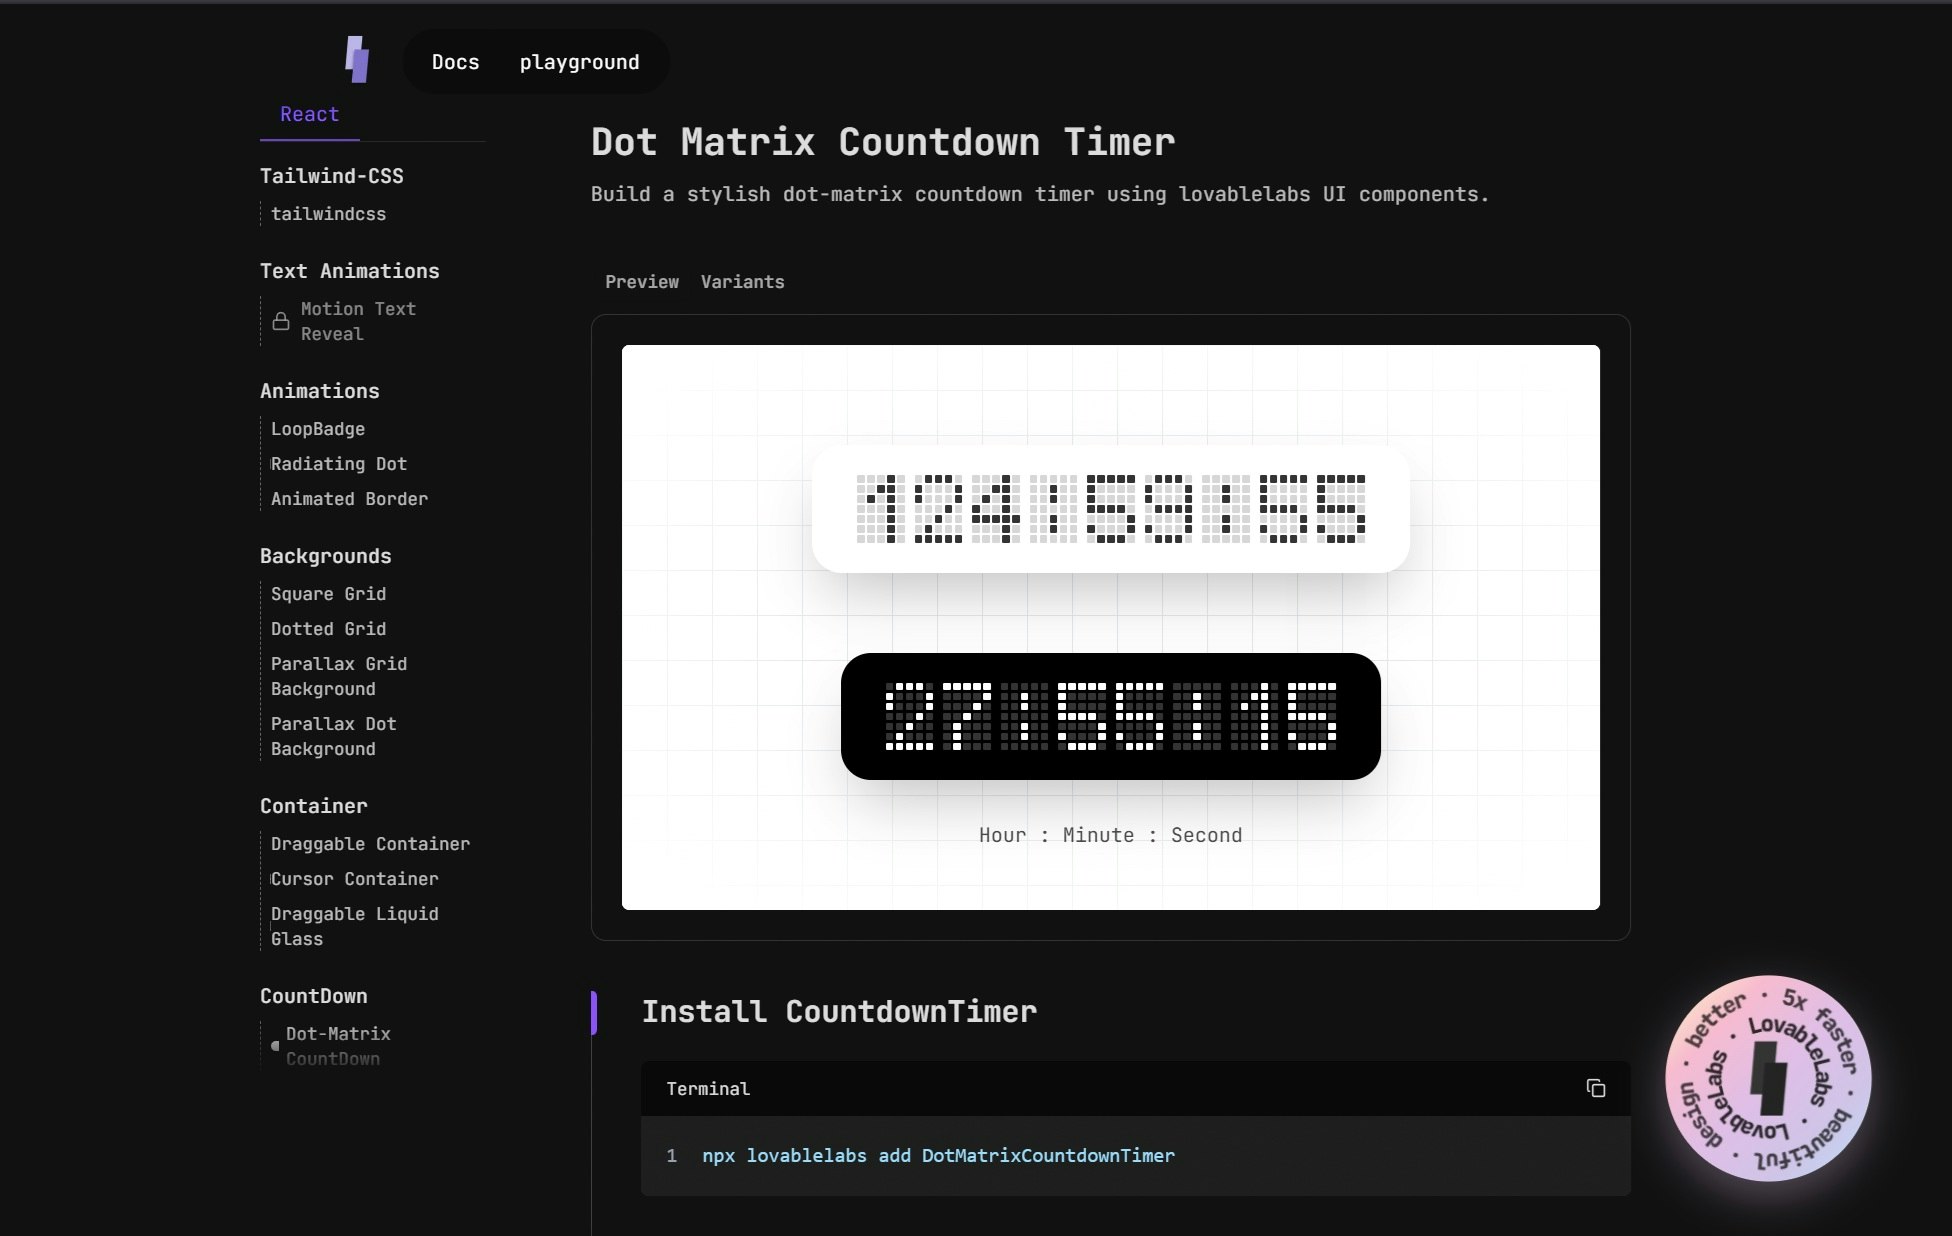Go to the LoopBadge component page
Image resolution: width=1952 pixels, height=1236 pixels.
click(318, 429)
